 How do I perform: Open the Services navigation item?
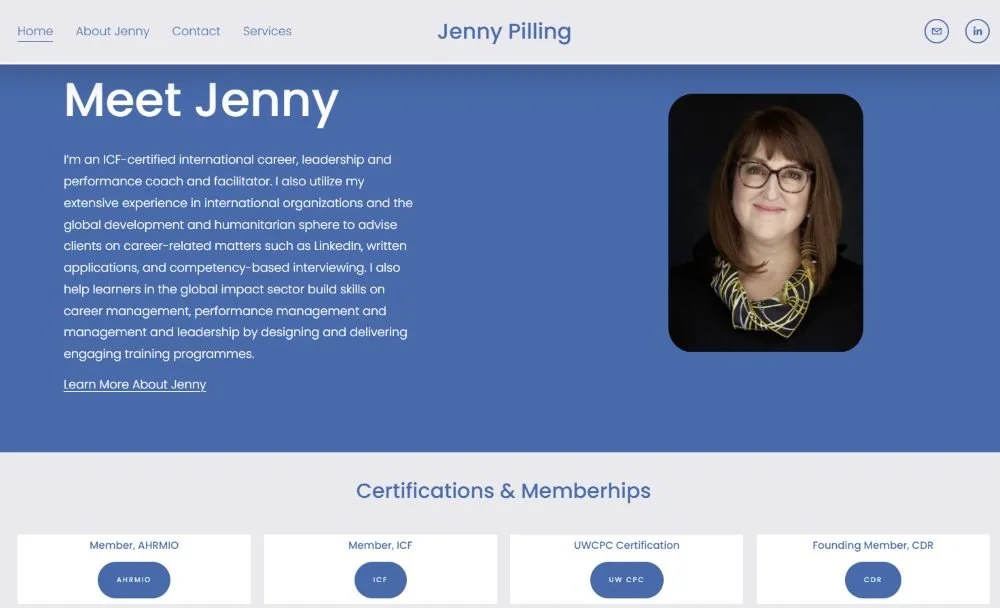[267, 31]
